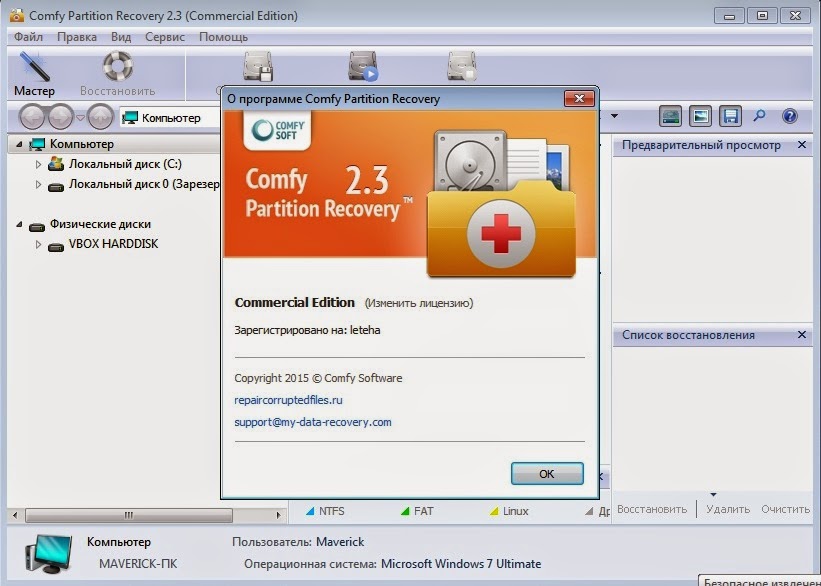
Task: Click Удалить in recovery list panel
Action: [x=728, y=509]
